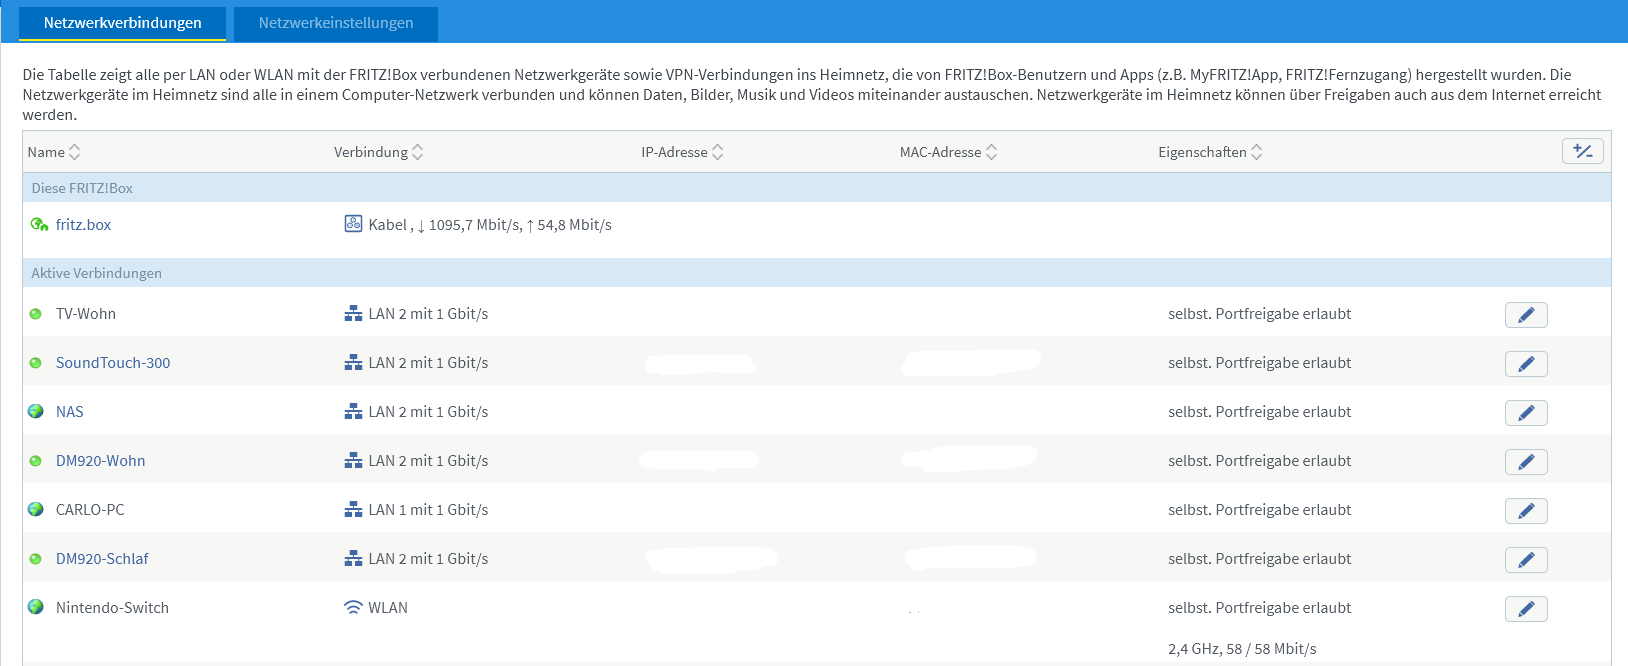1628x666 pixels.
Task: Click the pencil icon for NAS
Action: point(1526,413)
